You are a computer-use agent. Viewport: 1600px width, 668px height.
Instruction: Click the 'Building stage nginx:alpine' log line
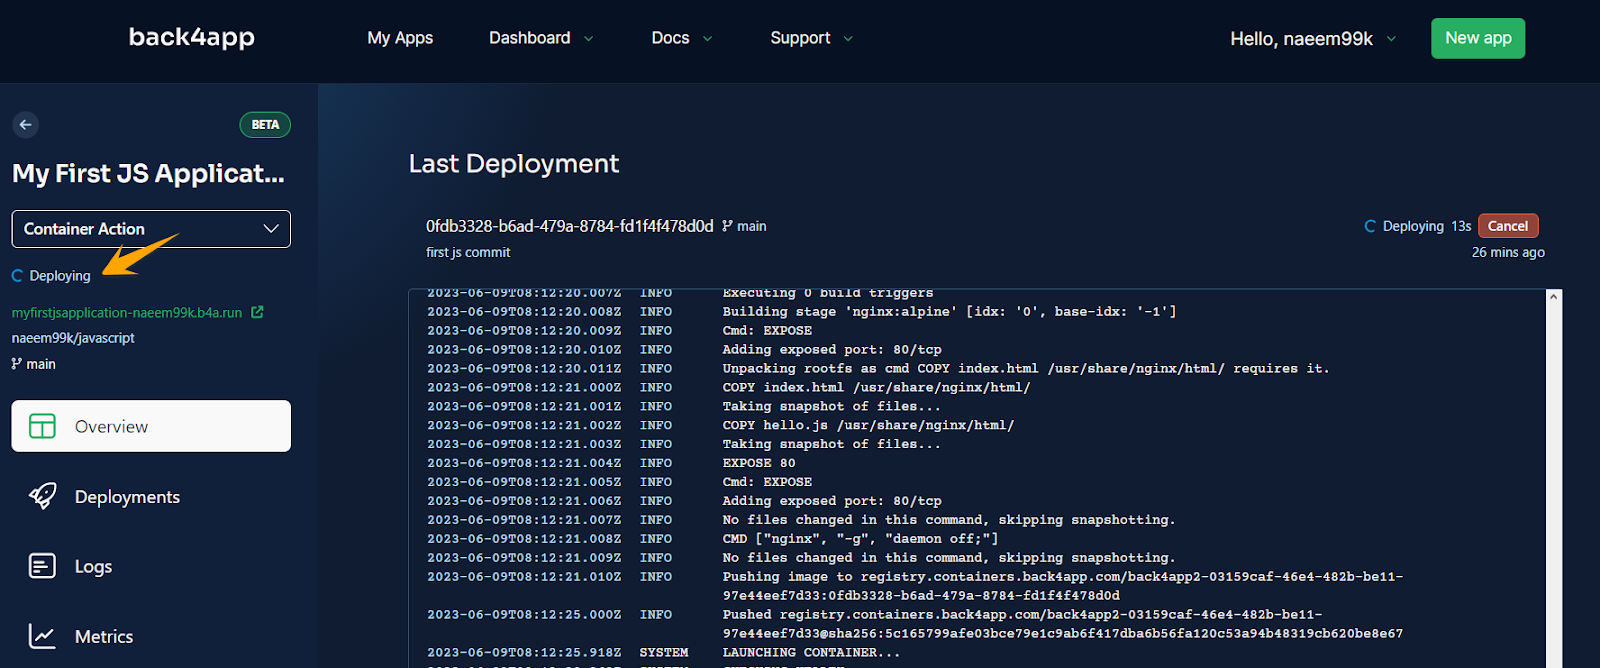coord(949,312)
